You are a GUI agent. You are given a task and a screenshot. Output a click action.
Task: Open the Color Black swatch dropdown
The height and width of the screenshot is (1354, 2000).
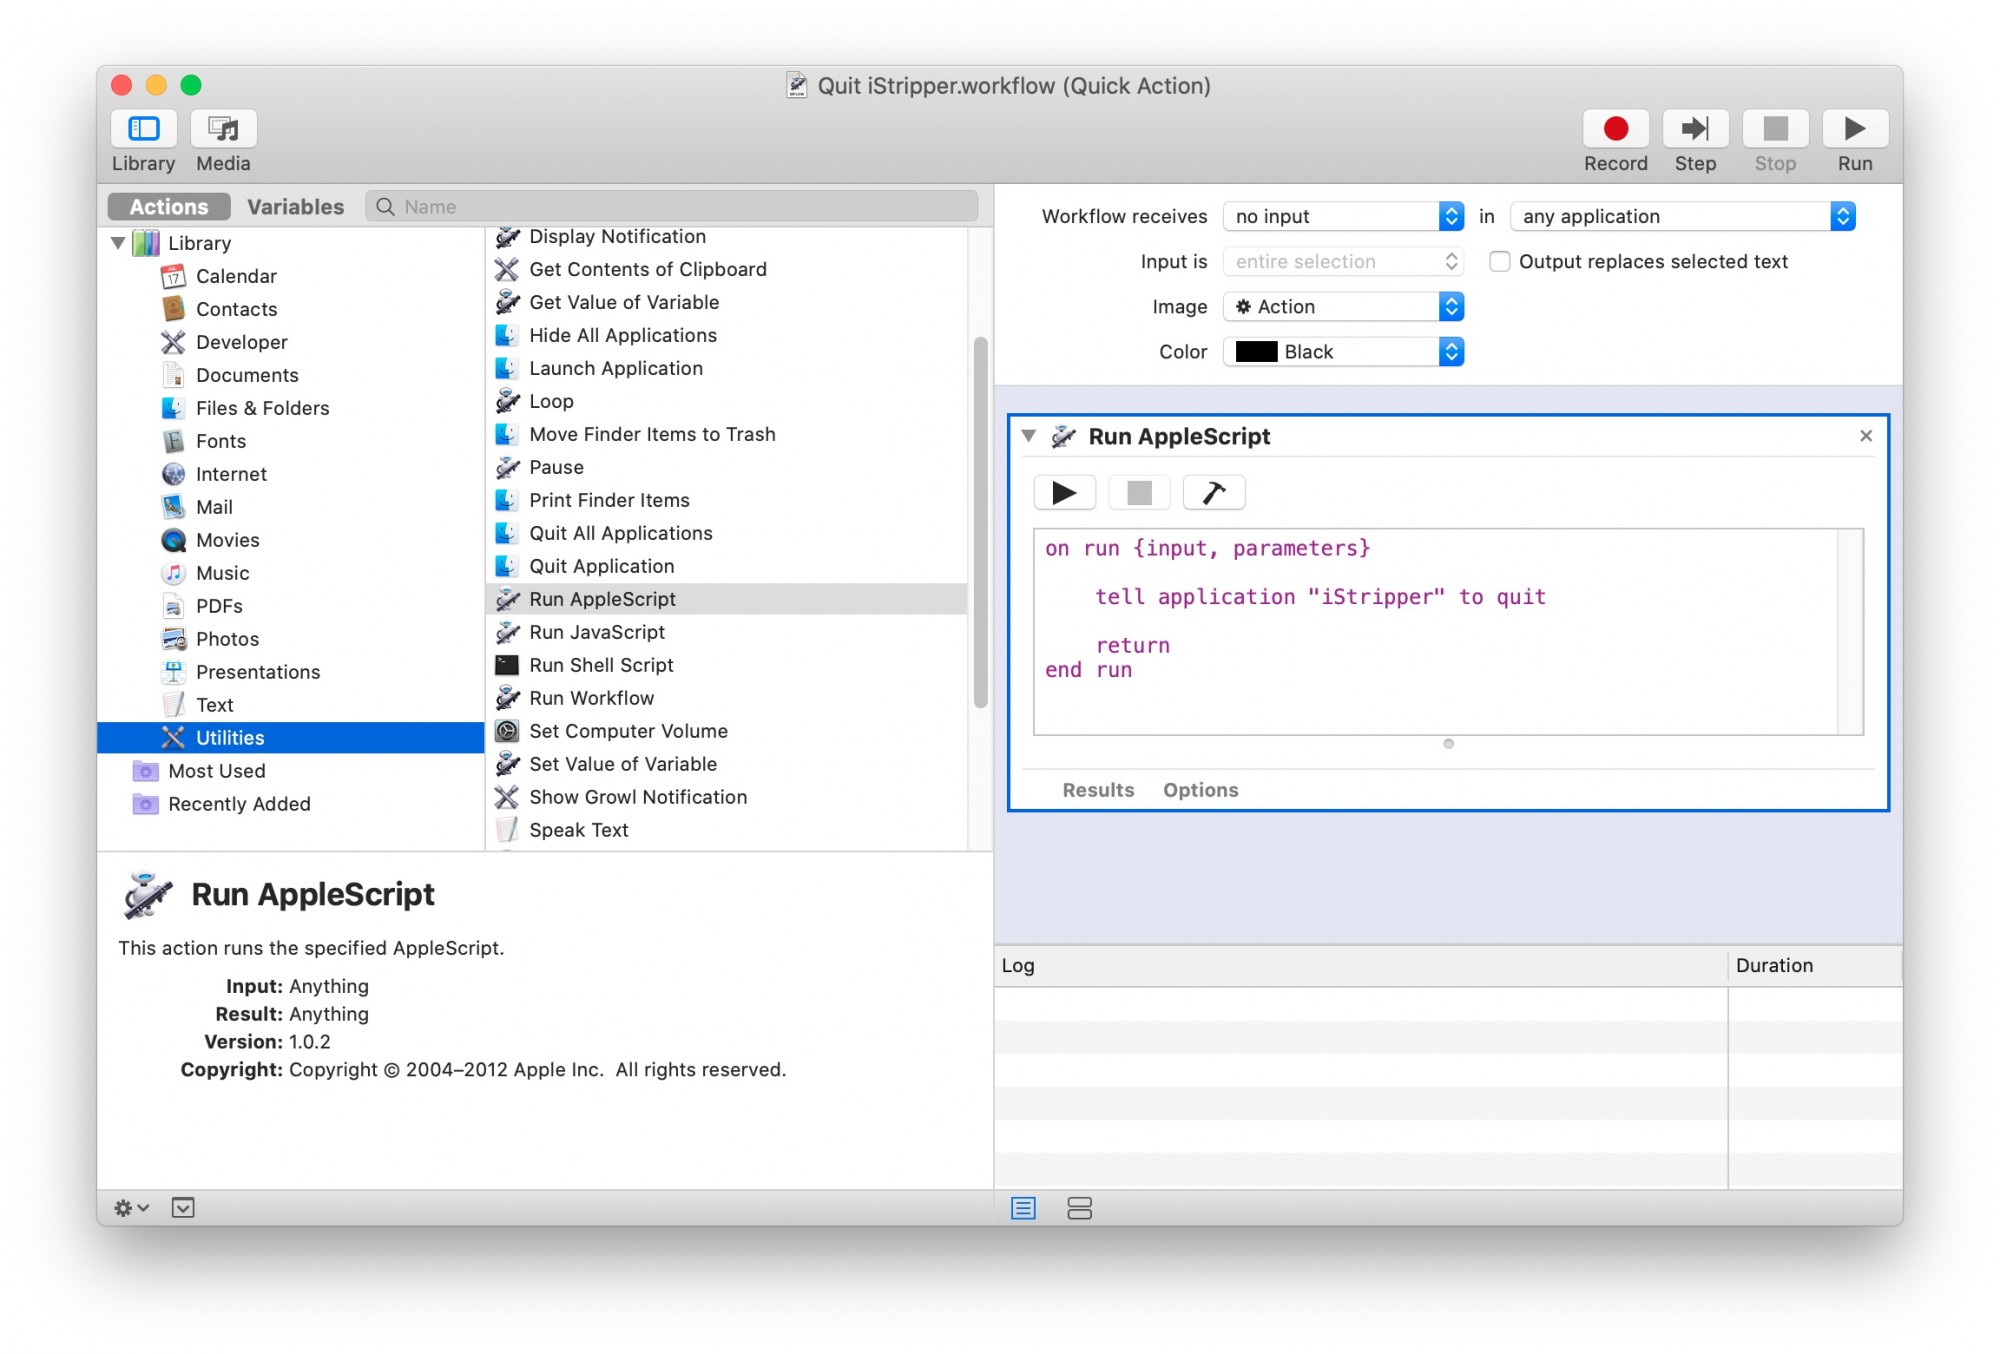click(x=1343, y=351)
